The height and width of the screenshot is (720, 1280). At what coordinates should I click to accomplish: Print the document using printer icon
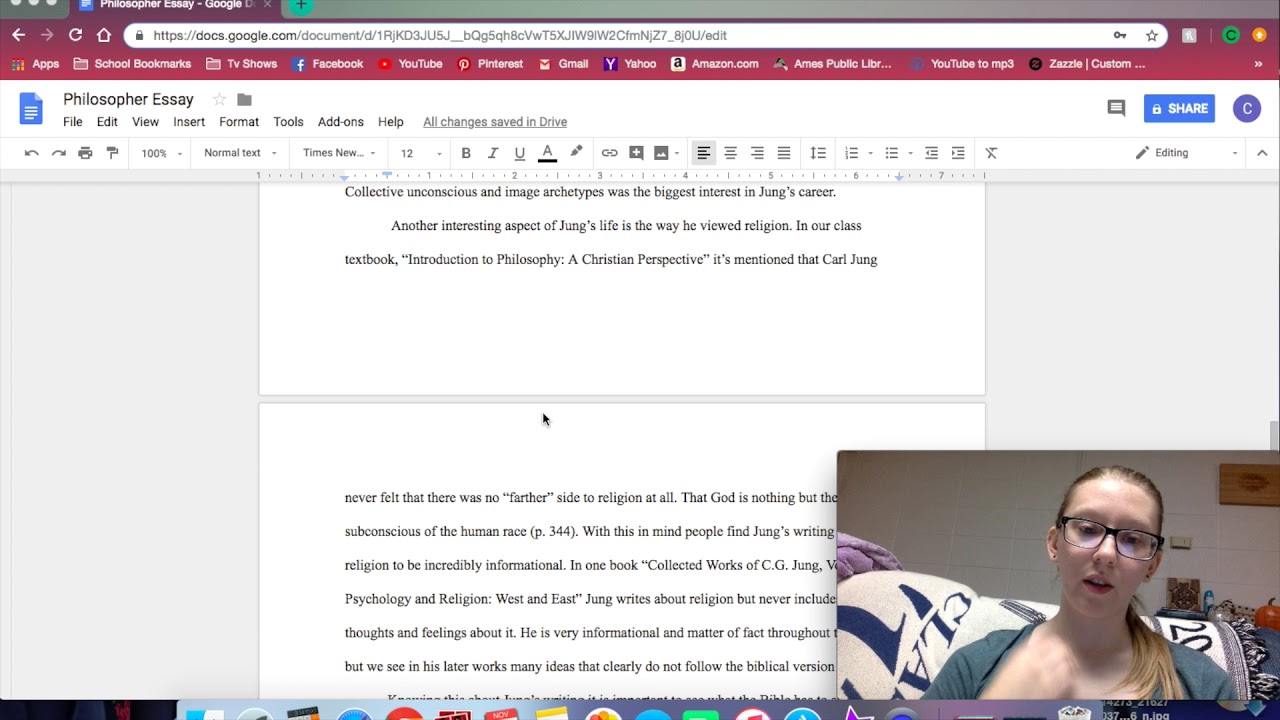pos(85,153)
